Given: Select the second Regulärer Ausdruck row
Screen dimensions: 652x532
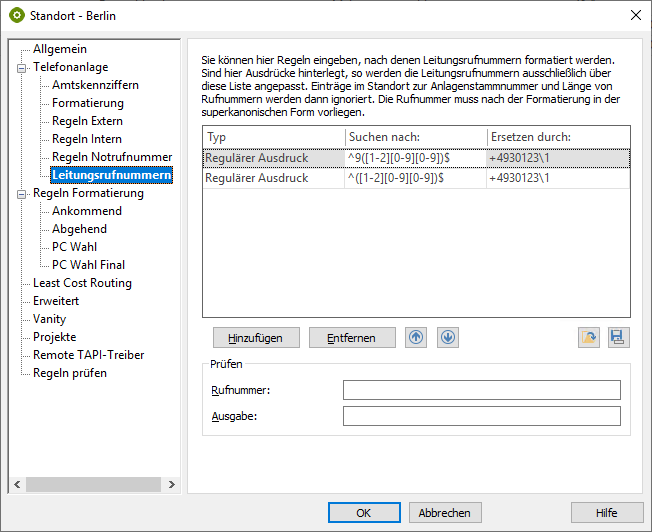Looking at the screenshot, I should coord(416,177).
